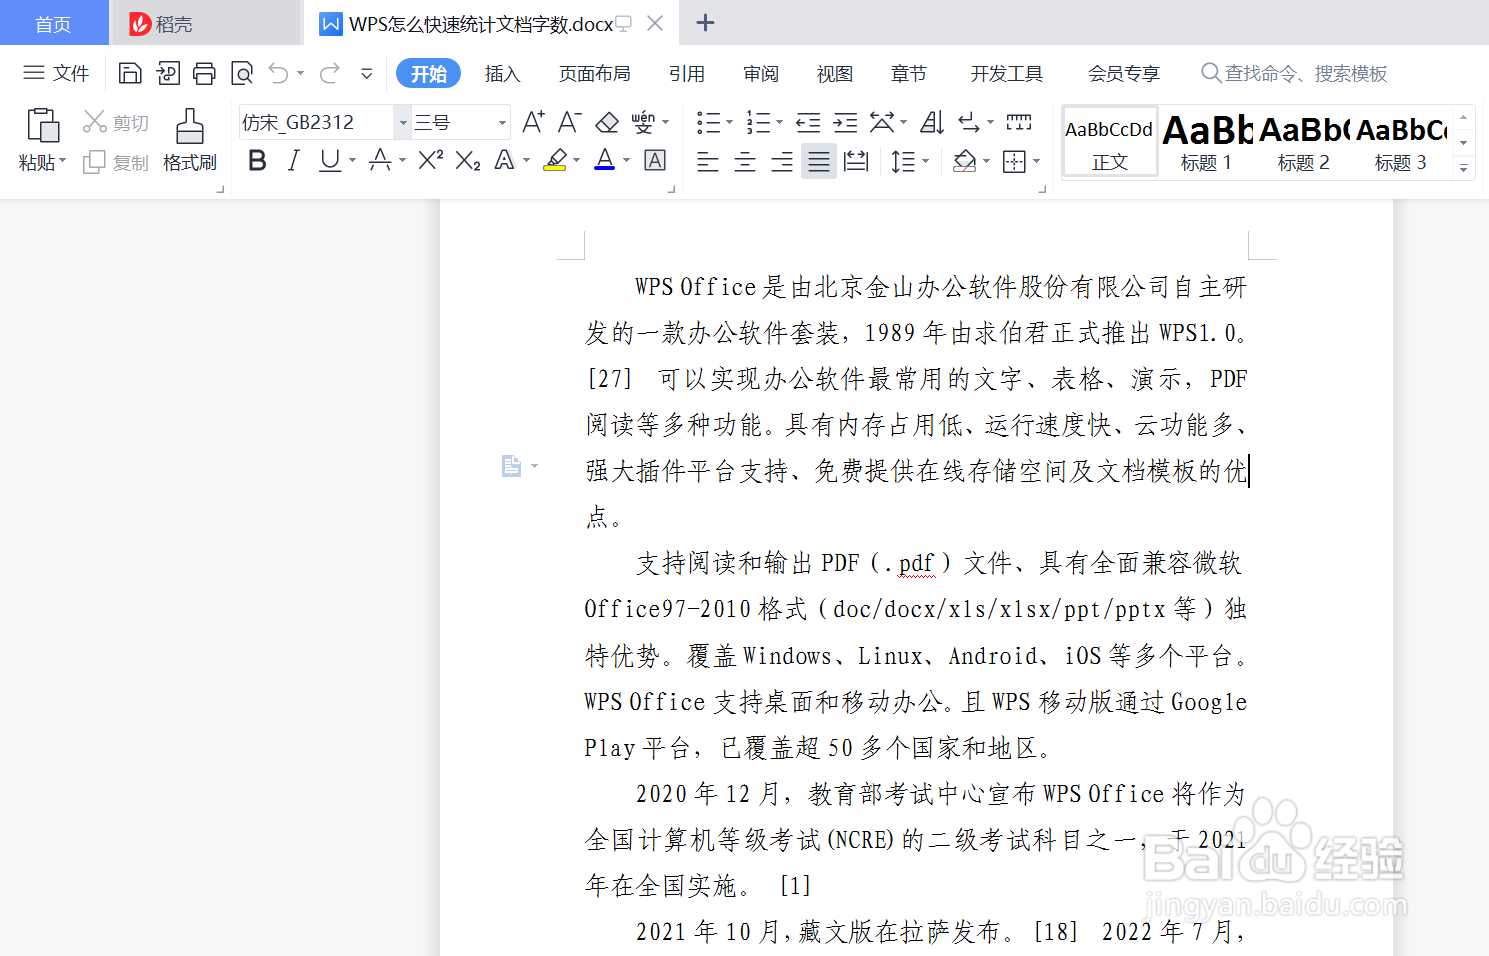Click the increase indent icon
Screen dimensions: 1489x956
pyautogui.click(x=844, y=121)
